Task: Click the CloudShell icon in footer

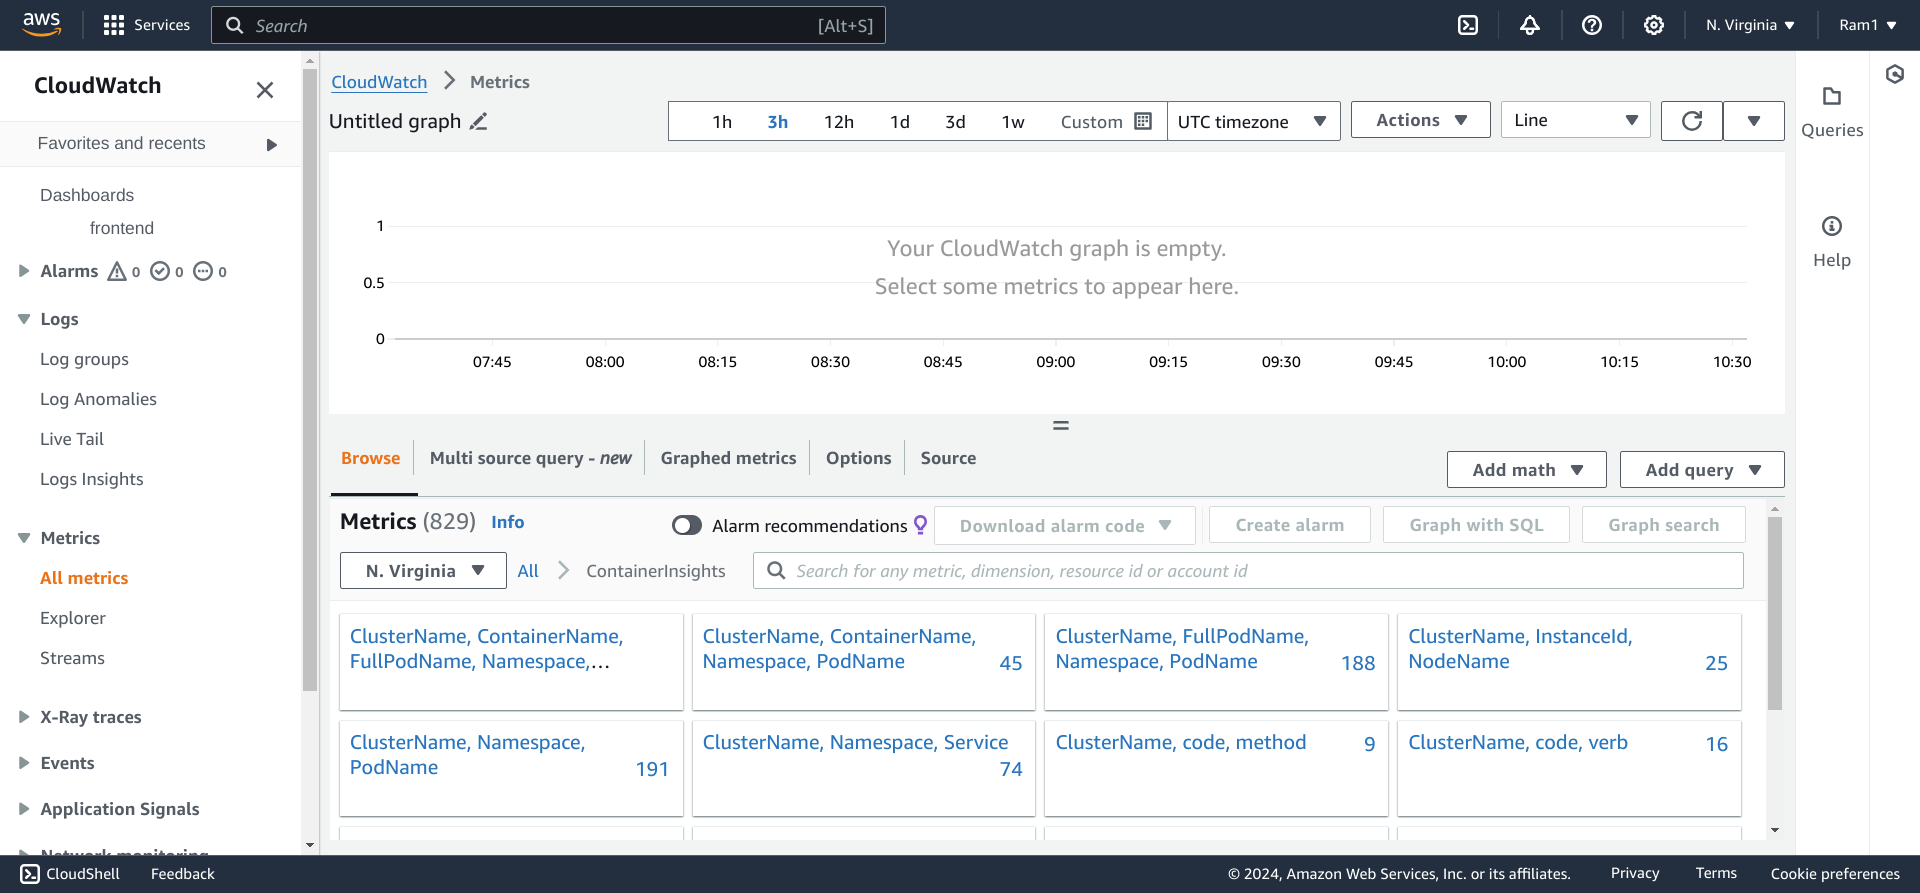Action: [x=30, y=874]
